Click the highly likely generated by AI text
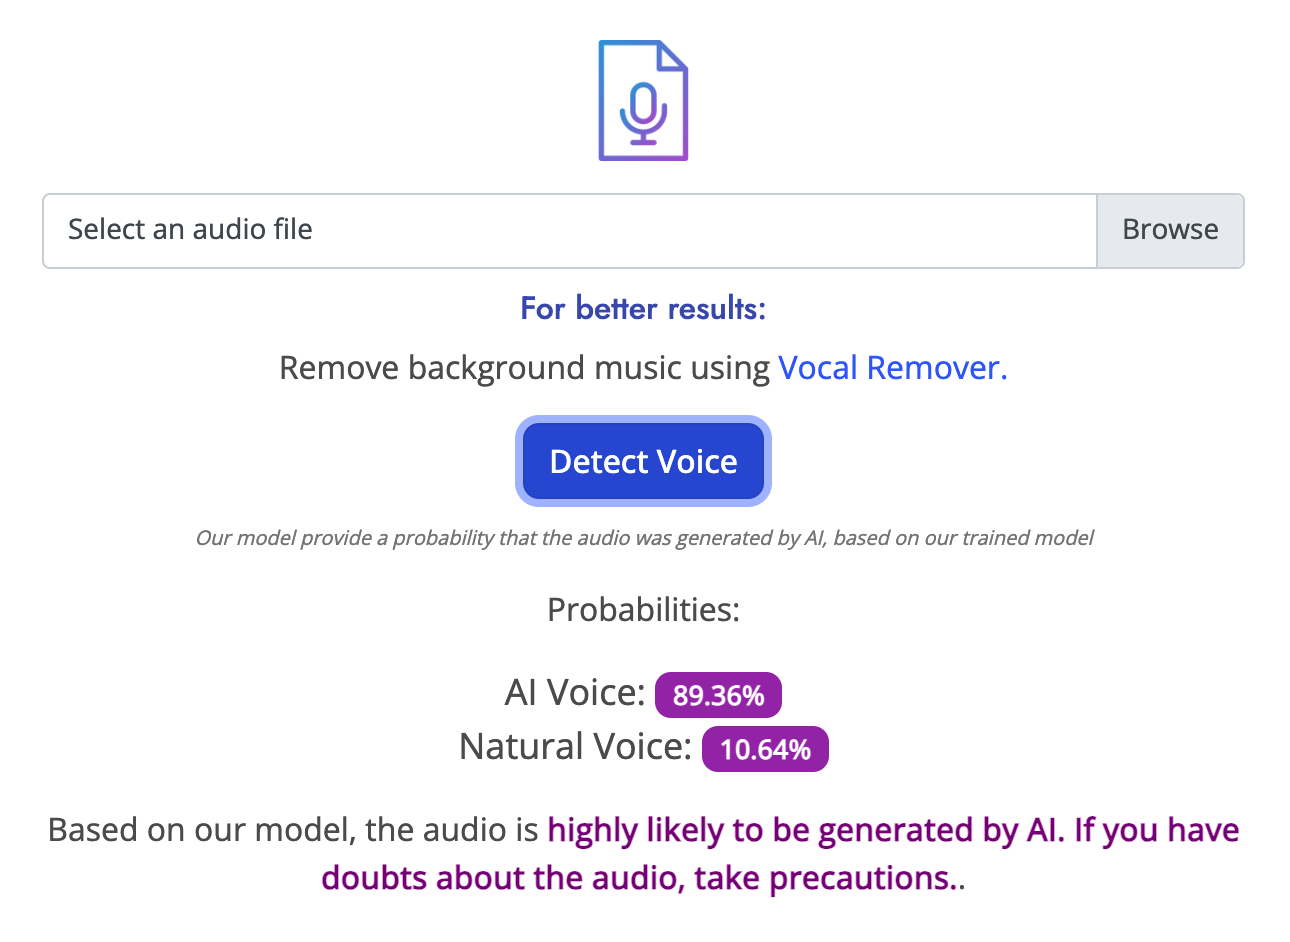 click(805, 830)
